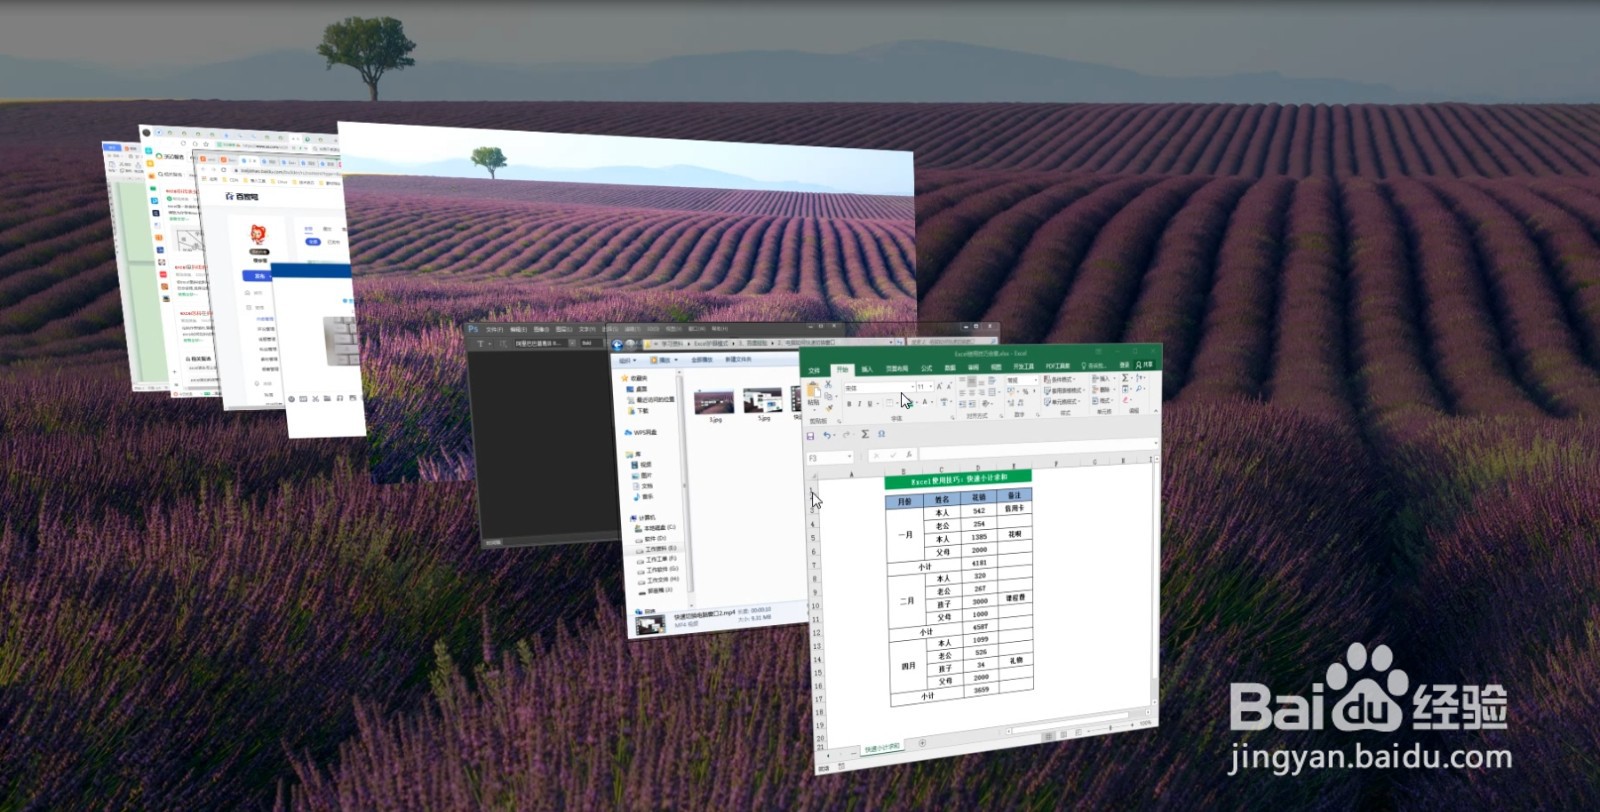Switch to the 公式 tab in Excel
Screen dimensions: 1600x812
(926, 369)
